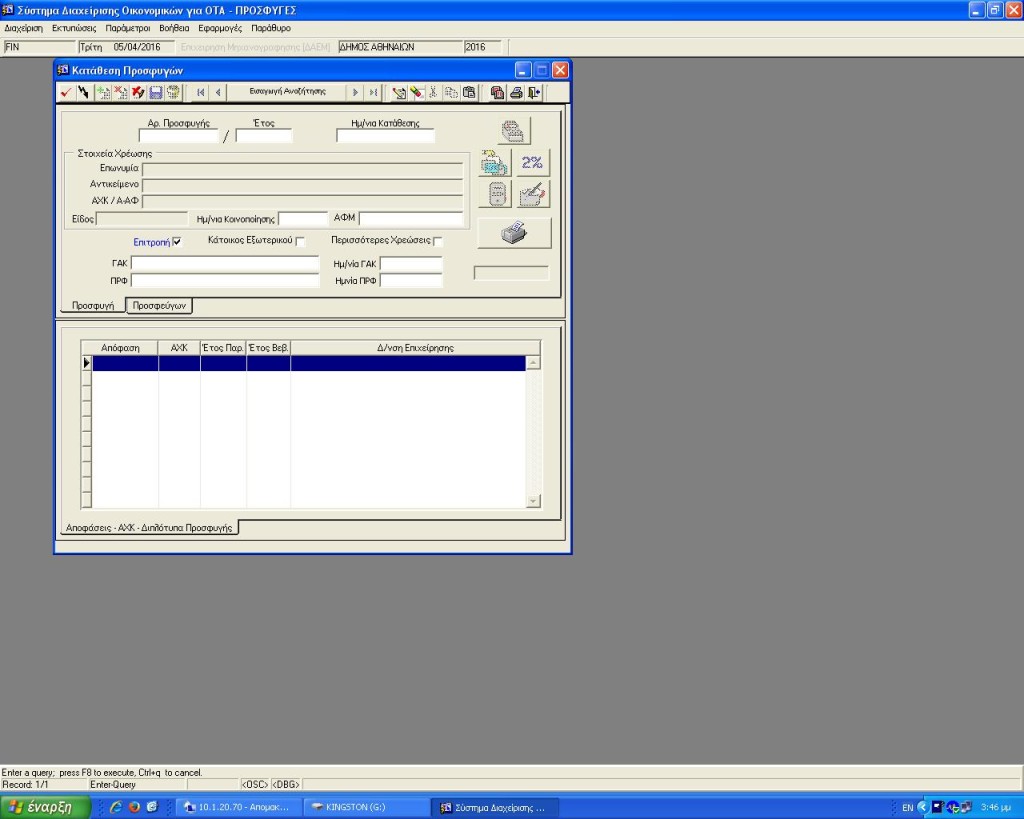This screenshot has height=819, width=1024.
Task: Click the blue floppy disk save icon
Action: click(156, 93)
